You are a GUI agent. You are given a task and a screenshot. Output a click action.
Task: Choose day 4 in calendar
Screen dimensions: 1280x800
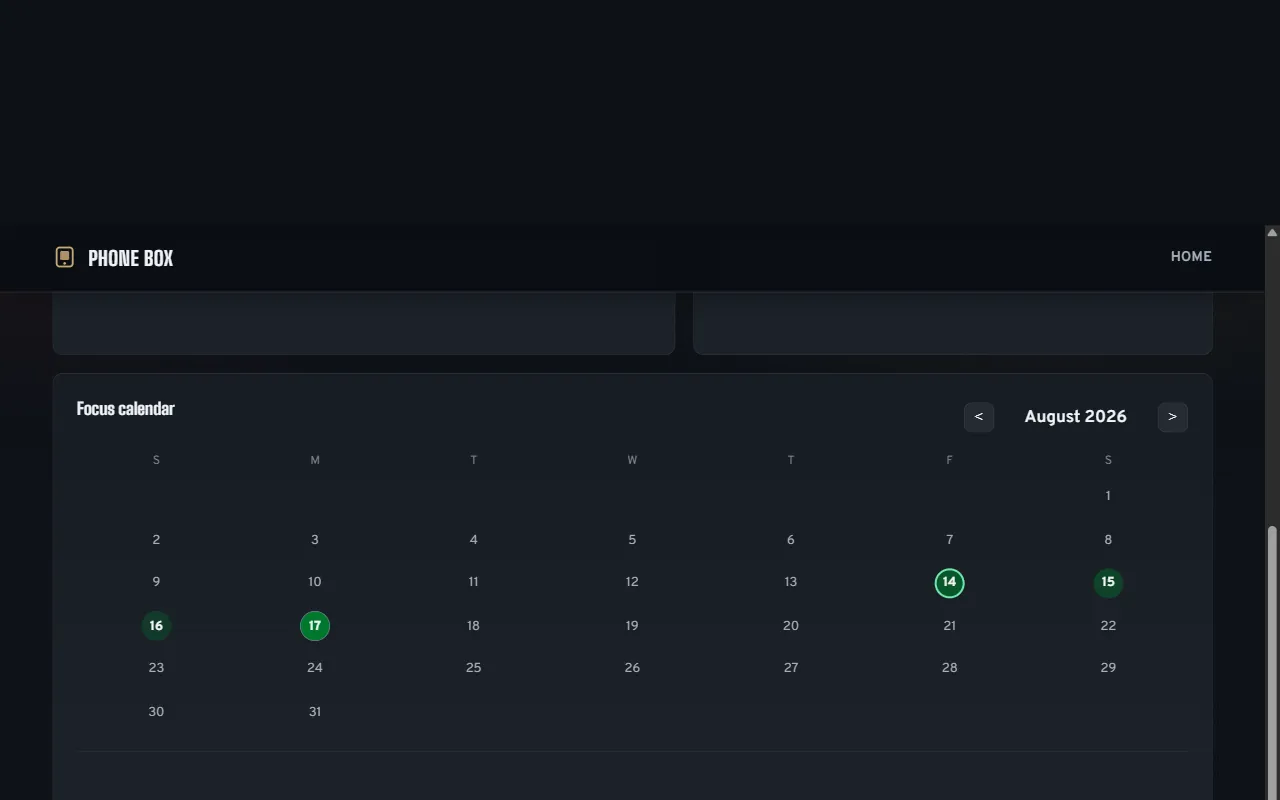pyautogui.click(x=473, y=540)
